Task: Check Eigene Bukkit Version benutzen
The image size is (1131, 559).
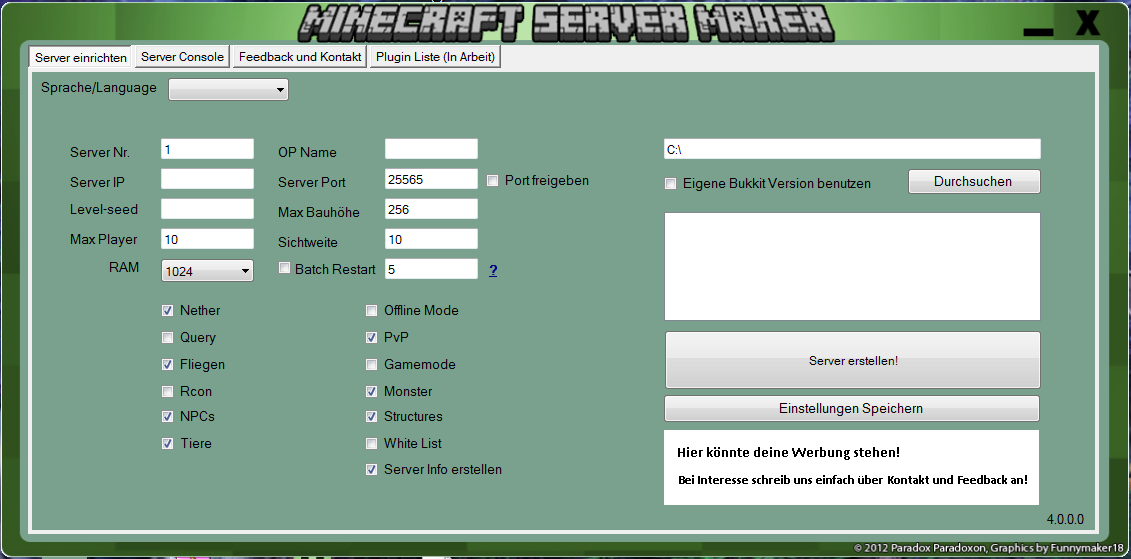Action: pyautogui.click(x=671, y=184)
